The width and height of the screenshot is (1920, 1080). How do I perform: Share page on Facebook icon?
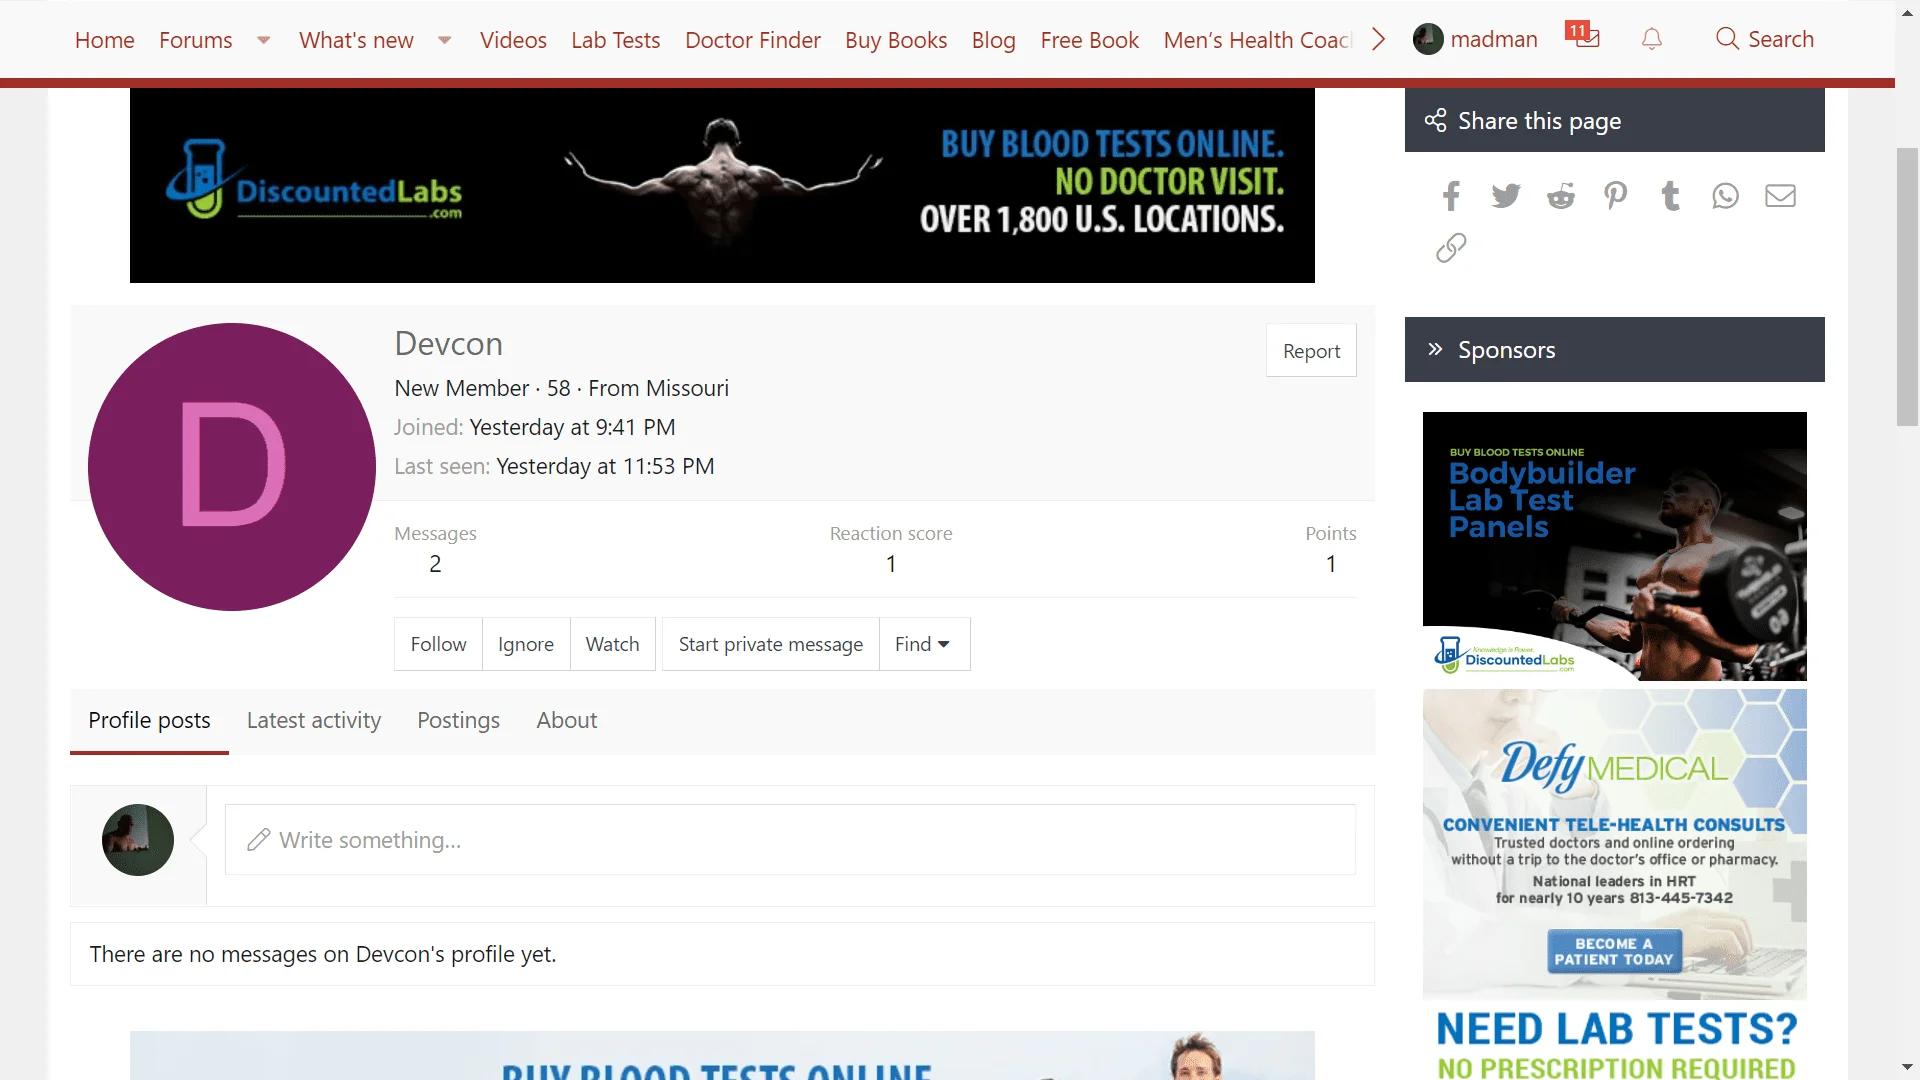1451,196
